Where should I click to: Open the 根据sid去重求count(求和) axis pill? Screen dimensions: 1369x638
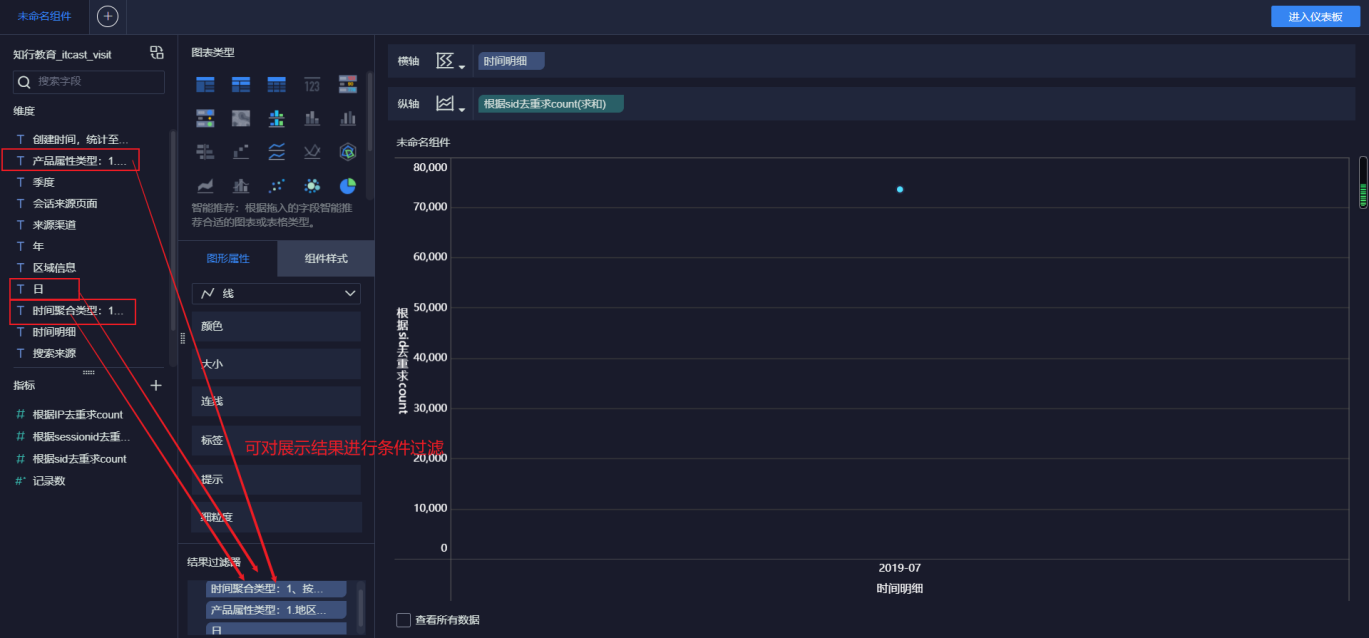pyautogui.click(x=551, y=103)
